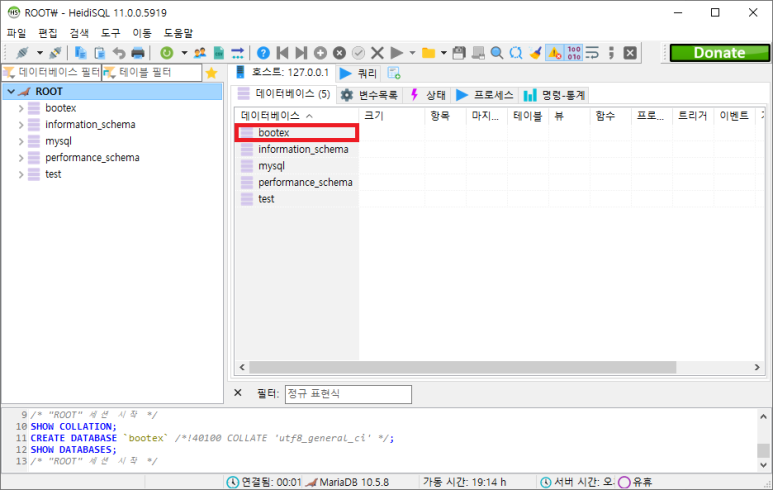Open the 도구 menu
The height and width of the screenshot is (490, 773).
tap(110, 33)
